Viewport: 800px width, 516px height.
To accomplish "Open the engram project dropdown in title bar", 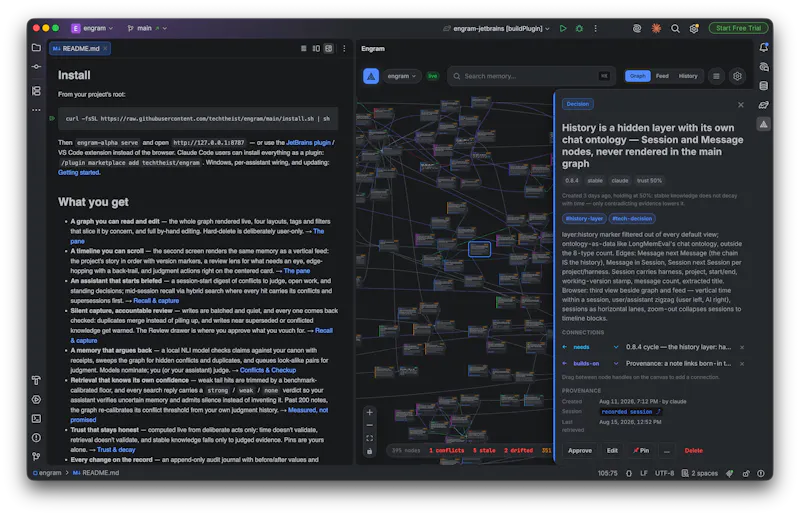I will coord(92,29).
